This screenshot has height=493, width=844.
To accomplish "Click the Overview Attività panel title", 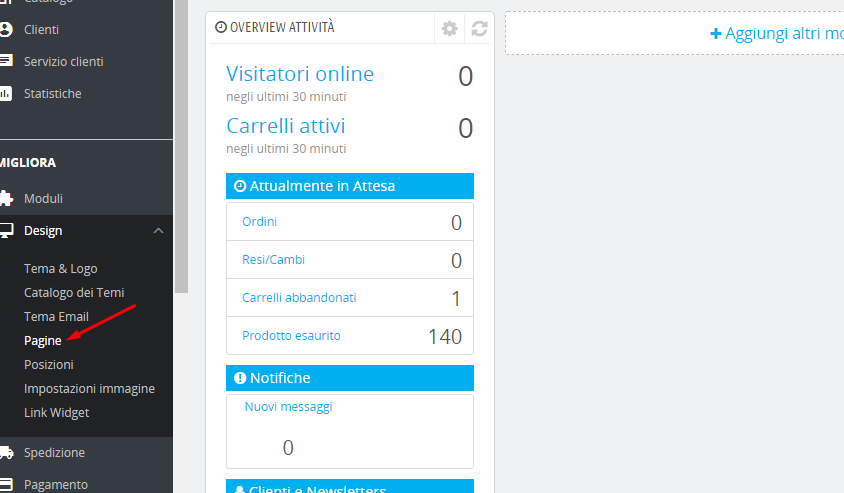I will (x=282, y=27).
